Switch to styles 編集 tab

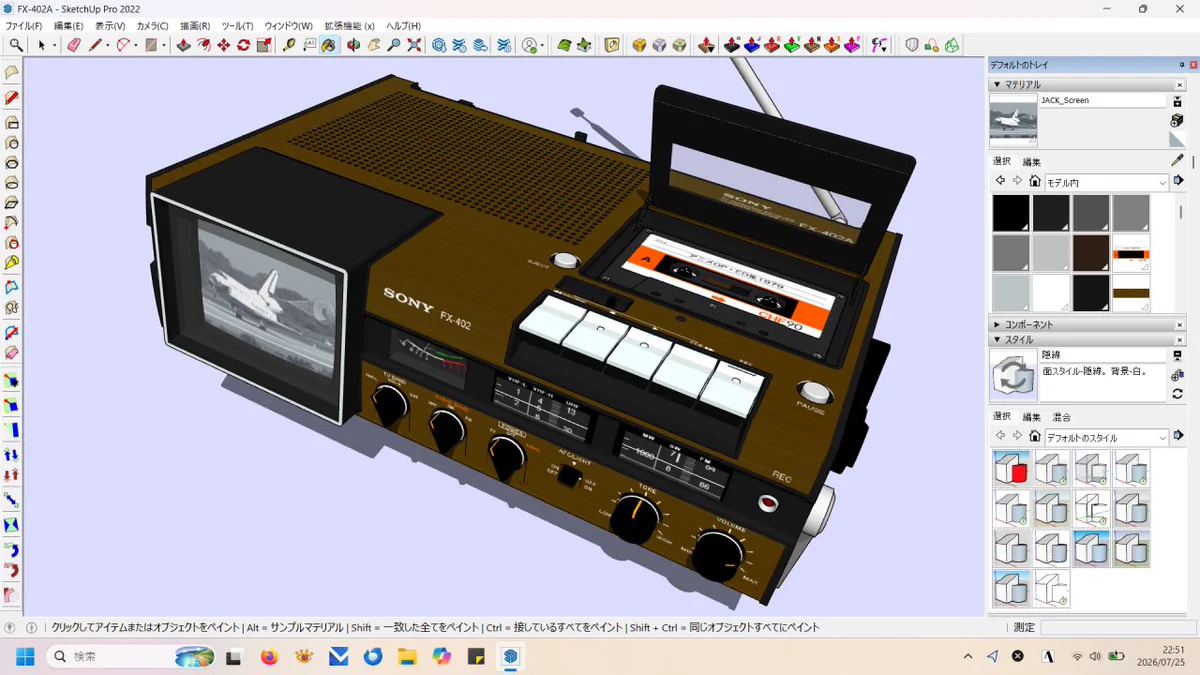[1031, 416]
